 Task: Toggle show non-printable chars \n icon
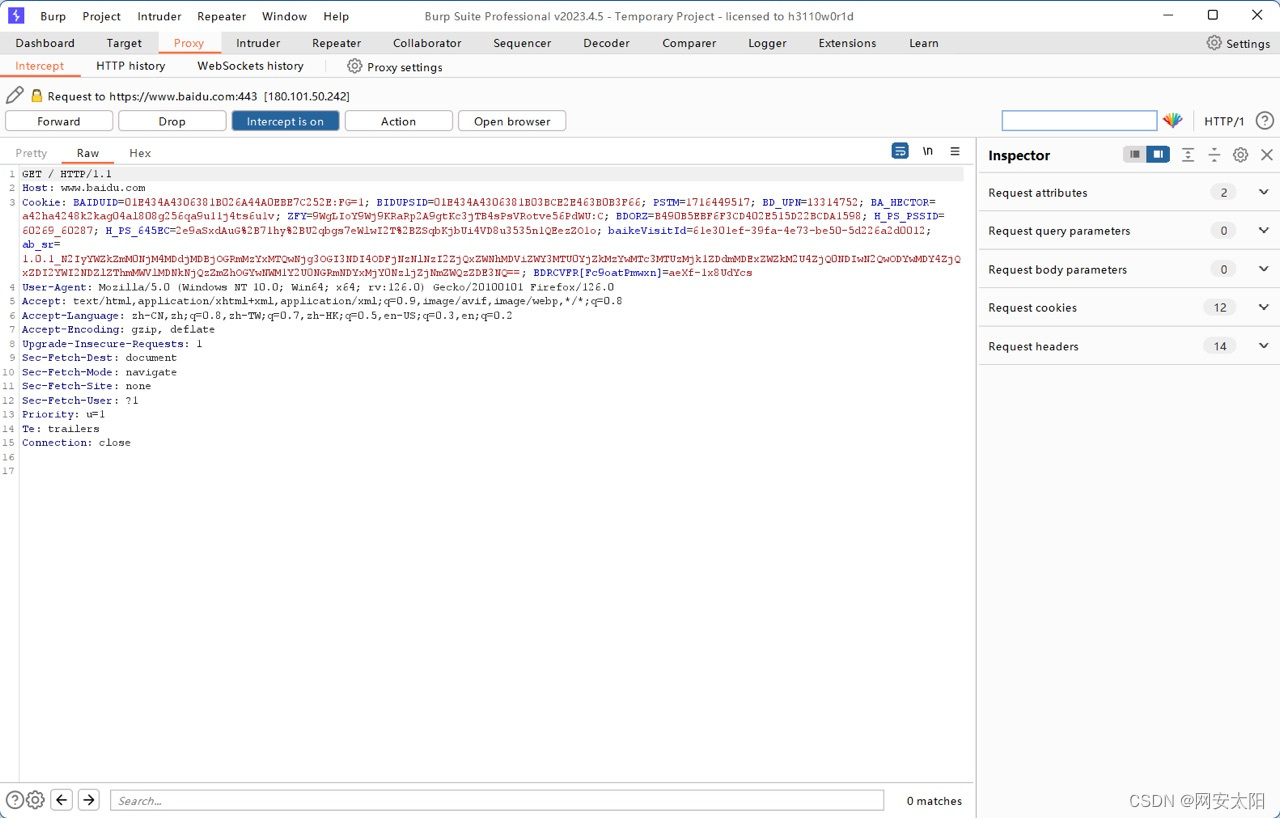(x=928, y=151)
